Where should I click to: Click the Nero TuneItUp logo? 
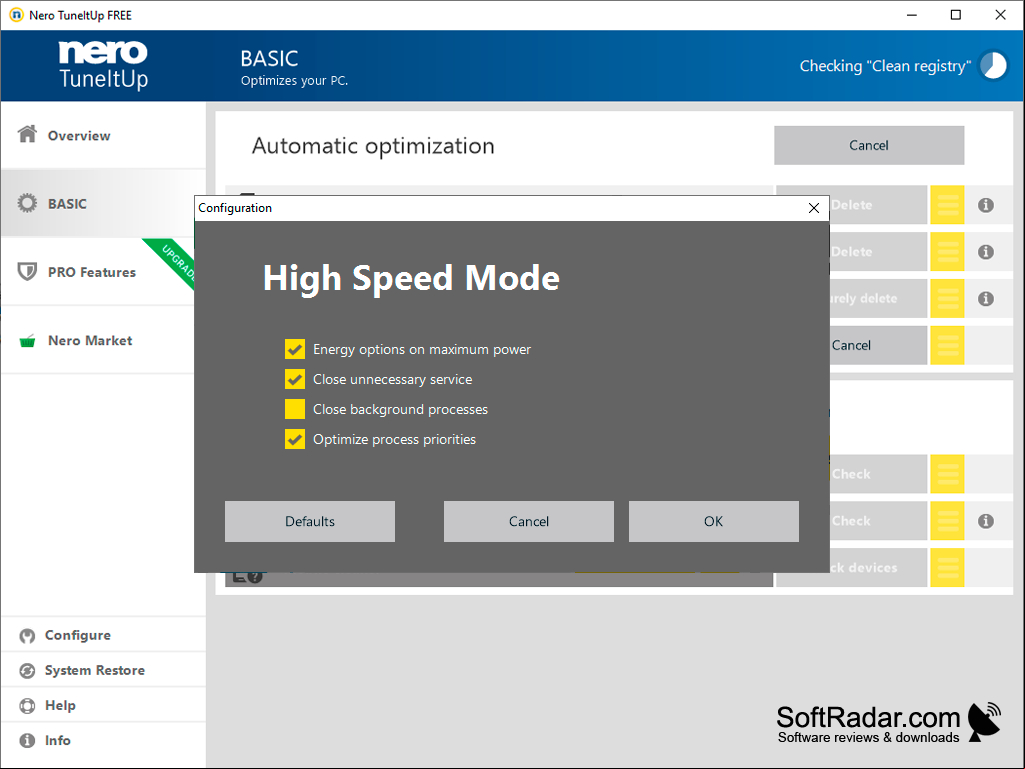103,64
